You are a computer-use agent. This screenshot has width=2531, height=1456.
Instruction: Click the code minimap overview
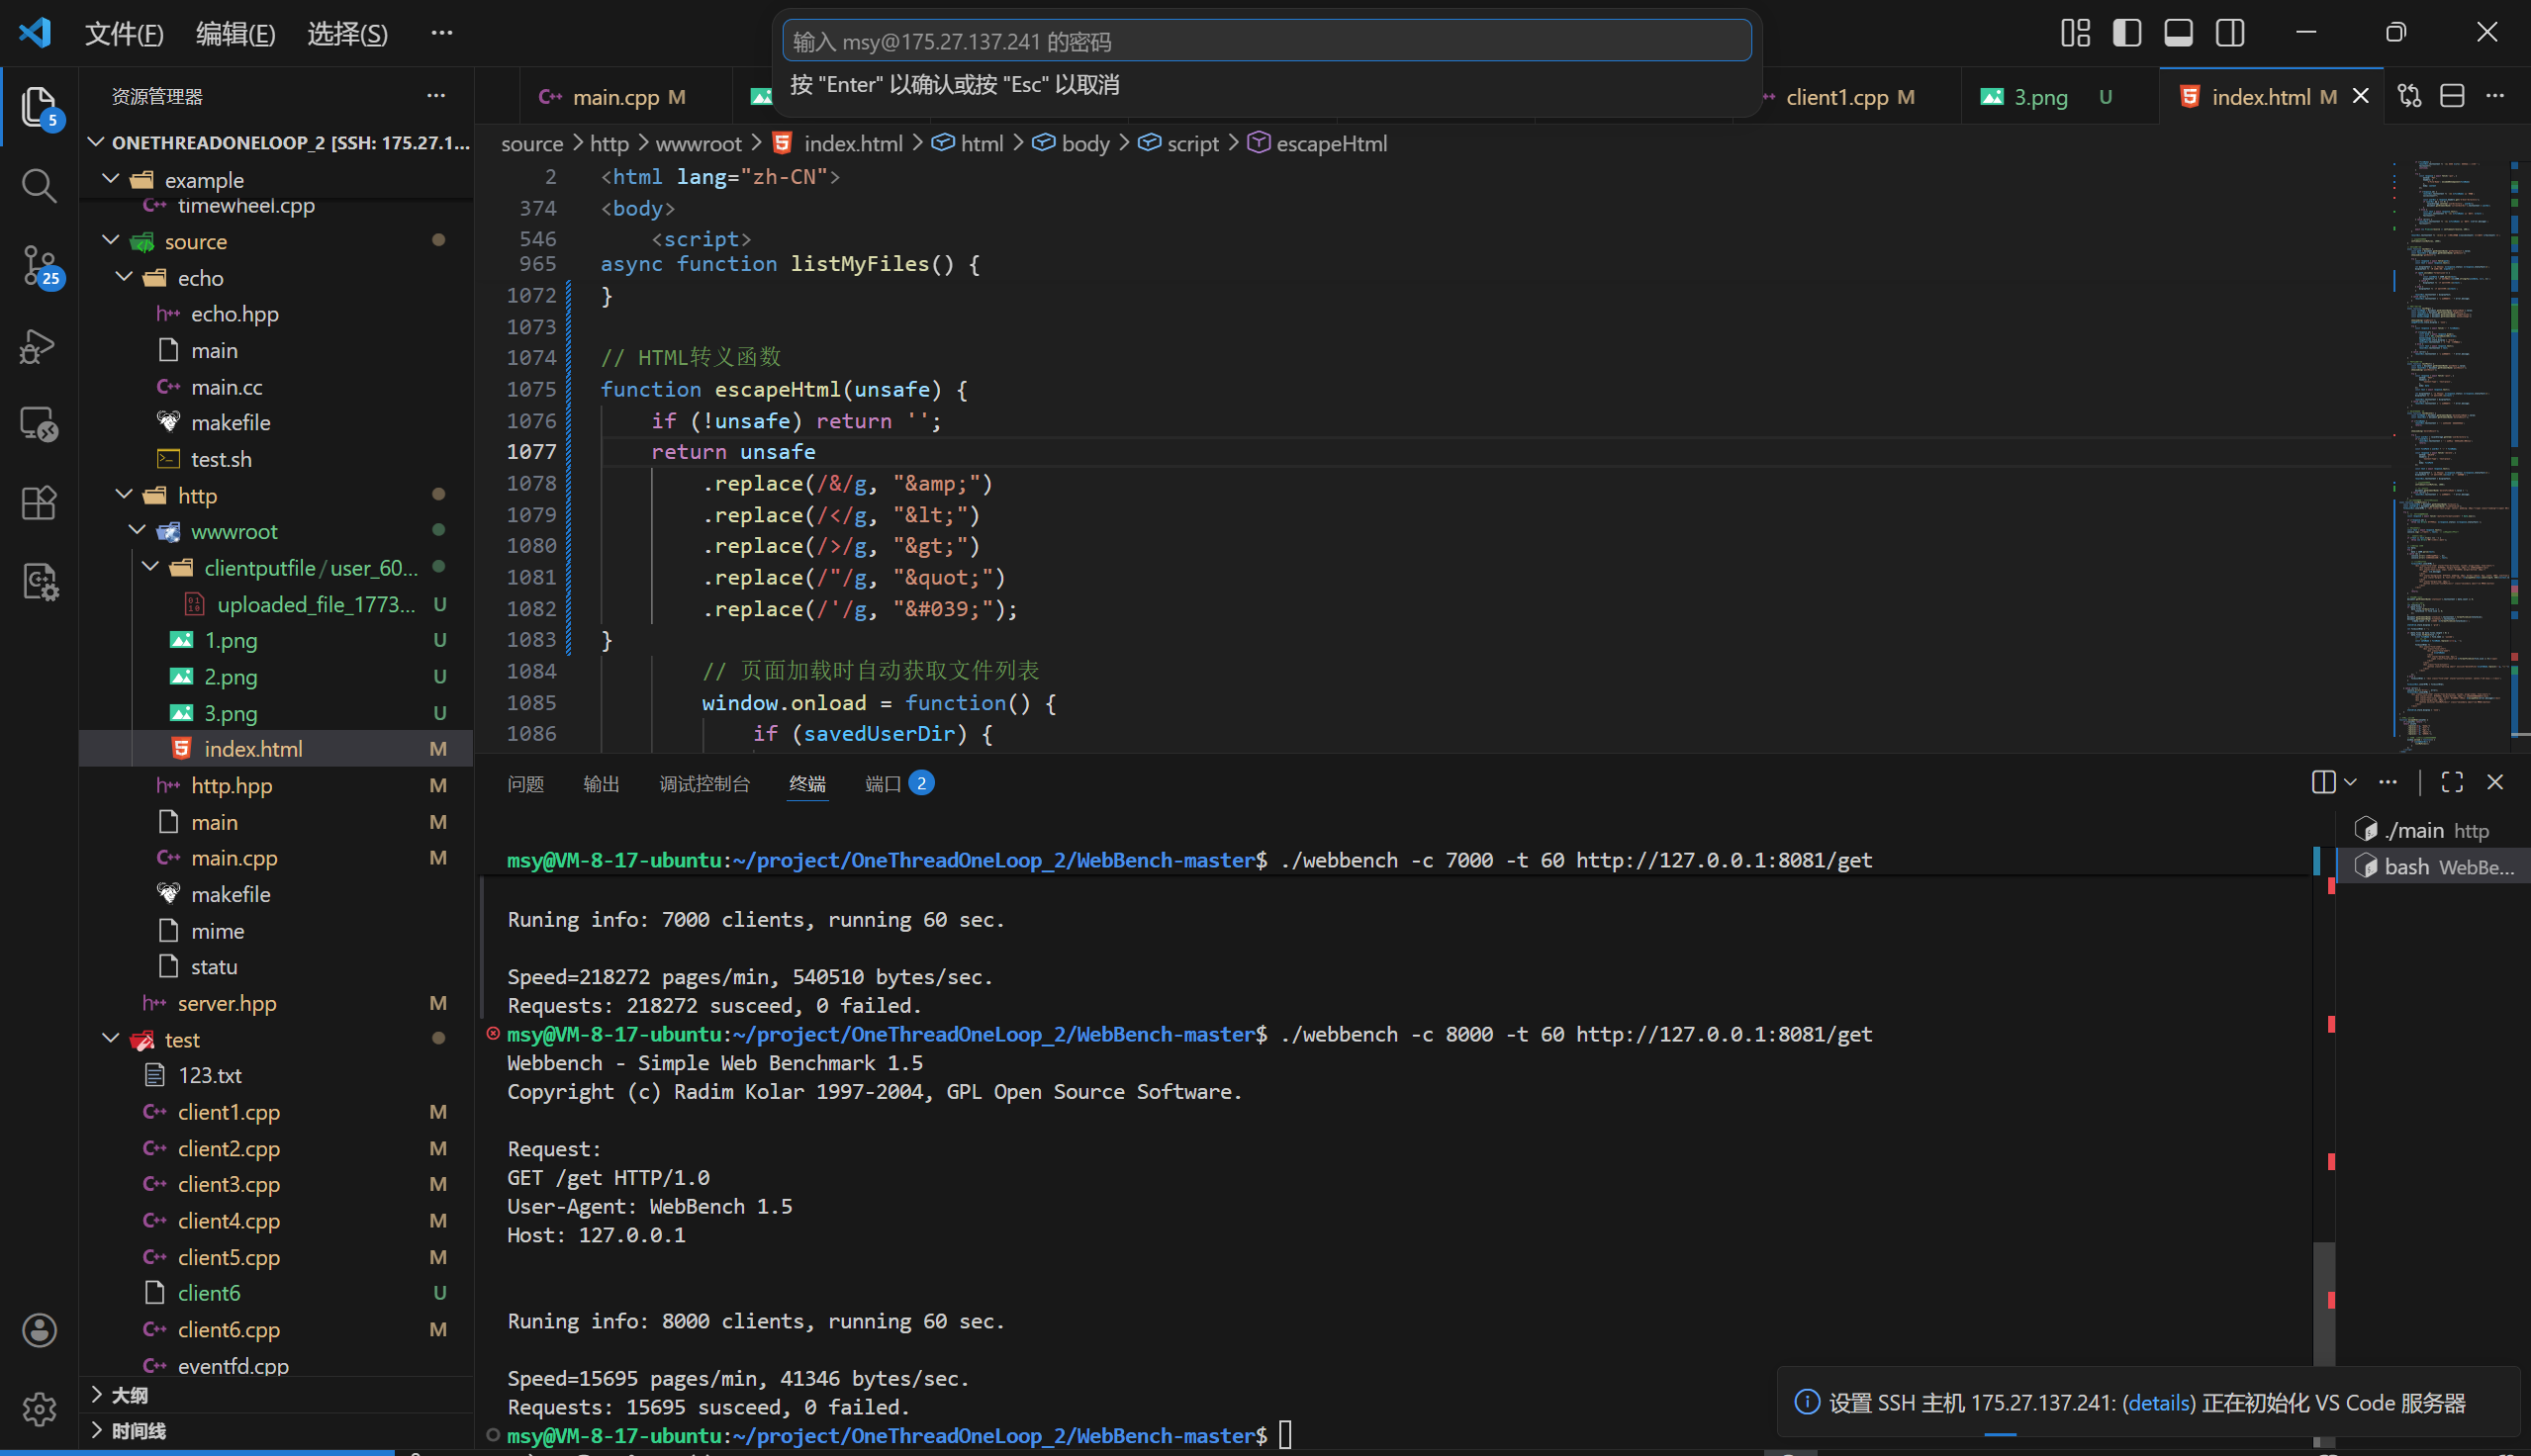[x=2450, y=450]
